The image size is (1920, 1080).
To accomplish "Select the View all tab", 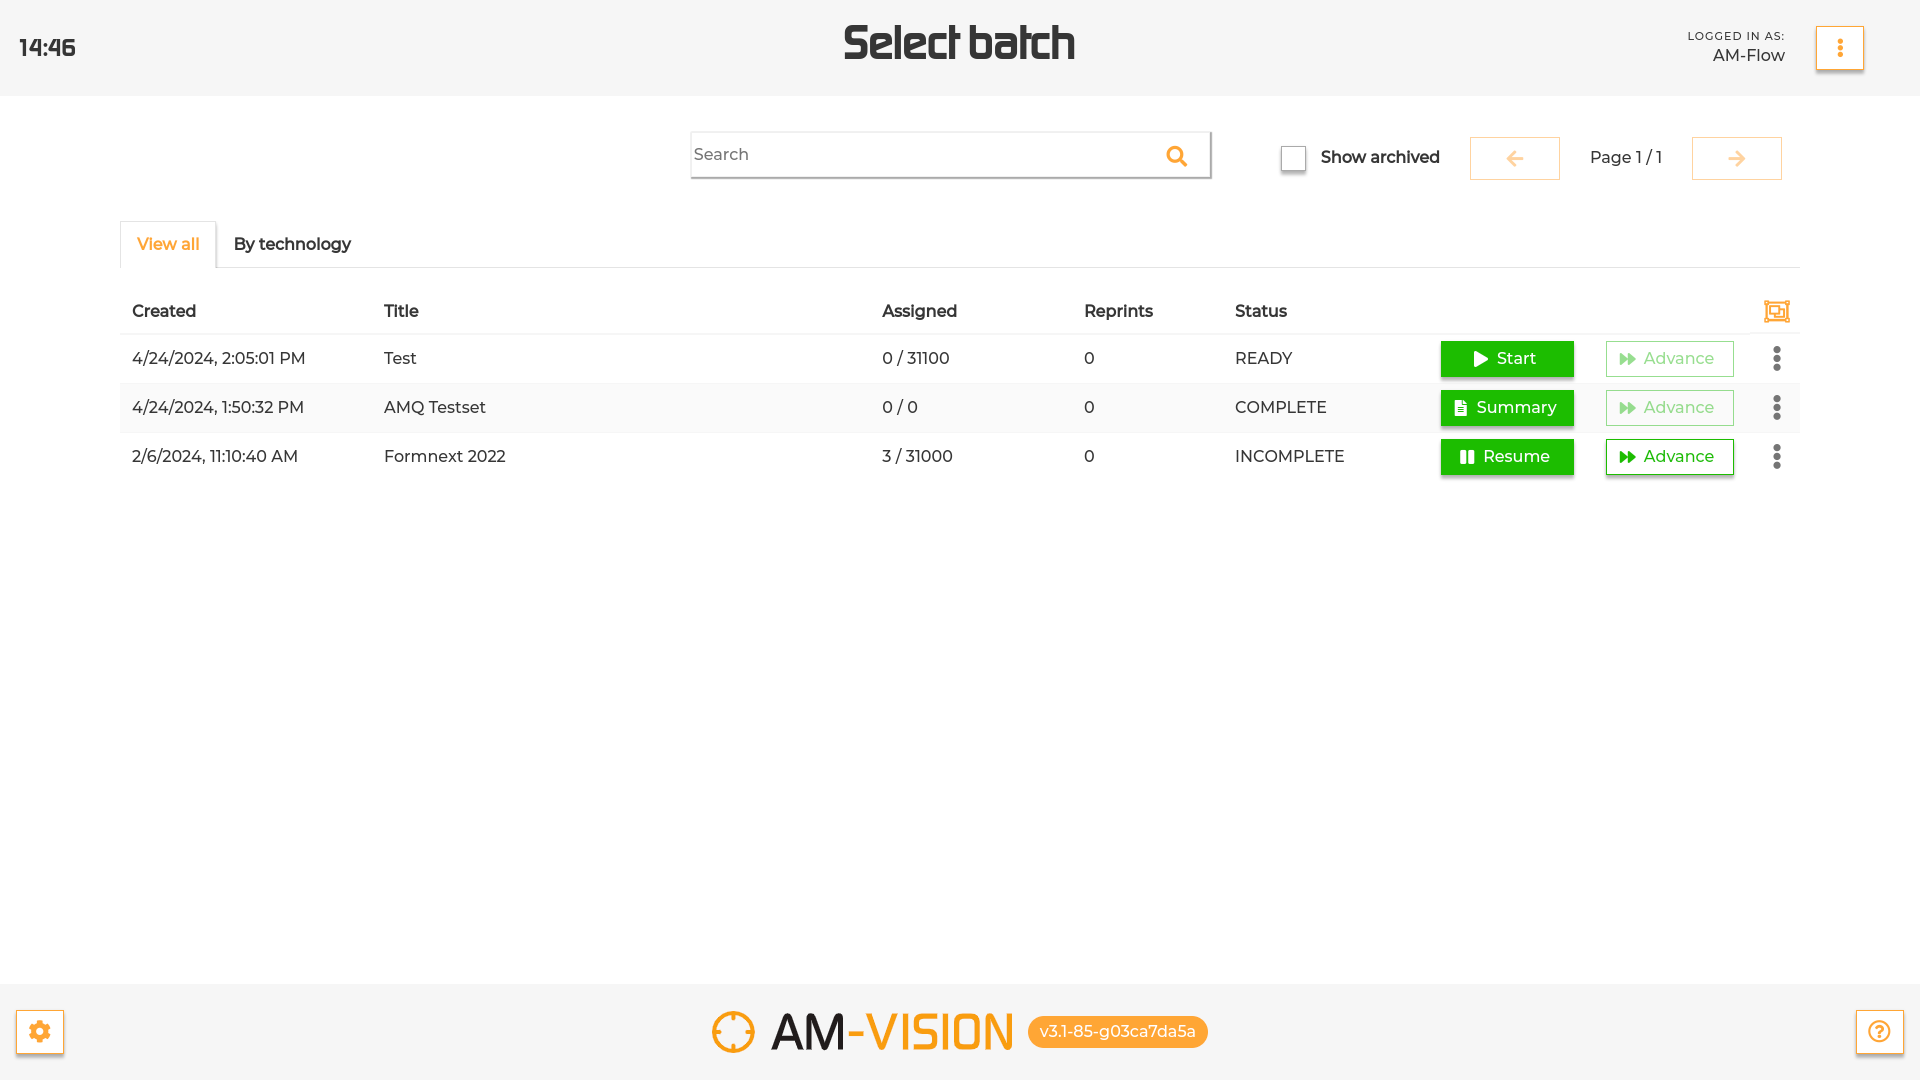I will point(168,244).
